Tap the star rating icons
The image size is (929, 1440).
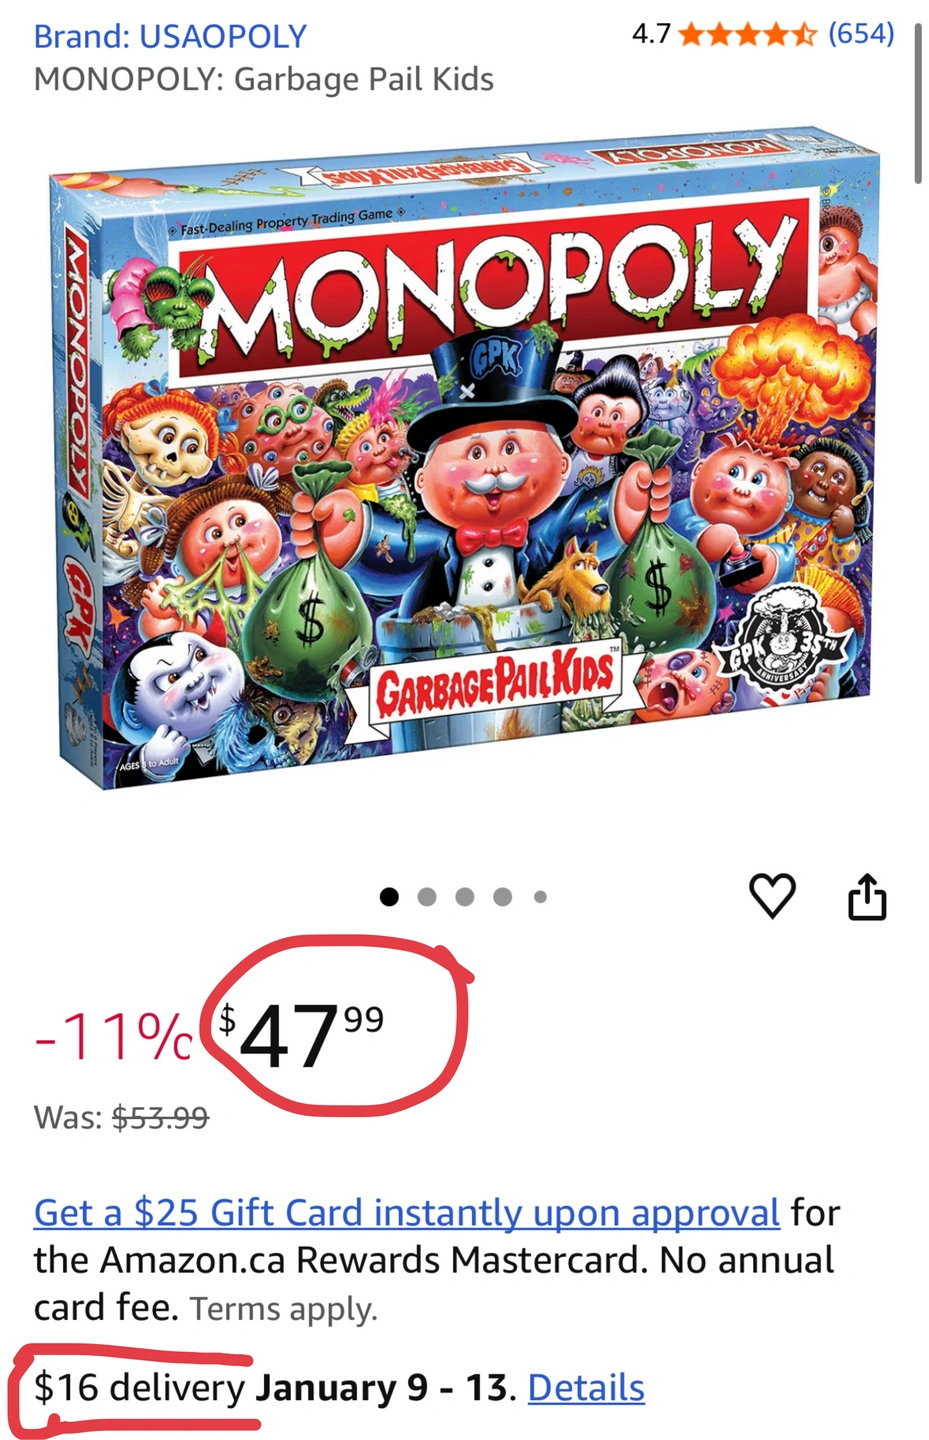748,34
